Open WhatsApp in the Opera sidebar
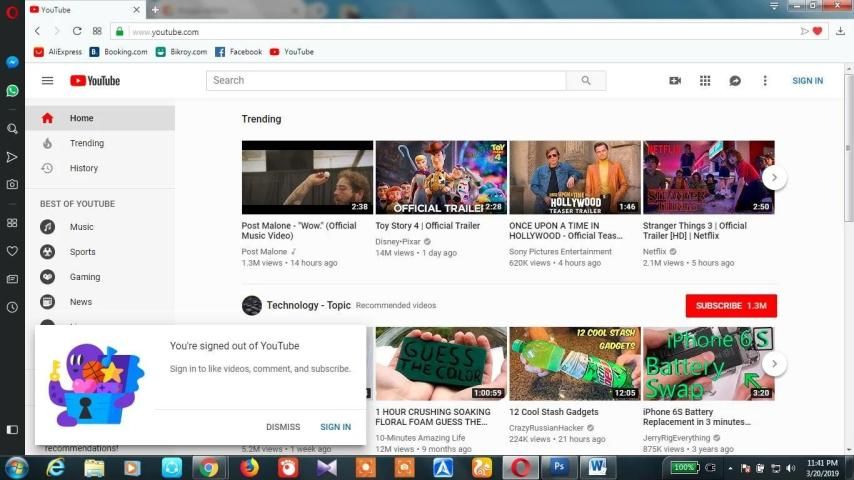 coord(12,90)
